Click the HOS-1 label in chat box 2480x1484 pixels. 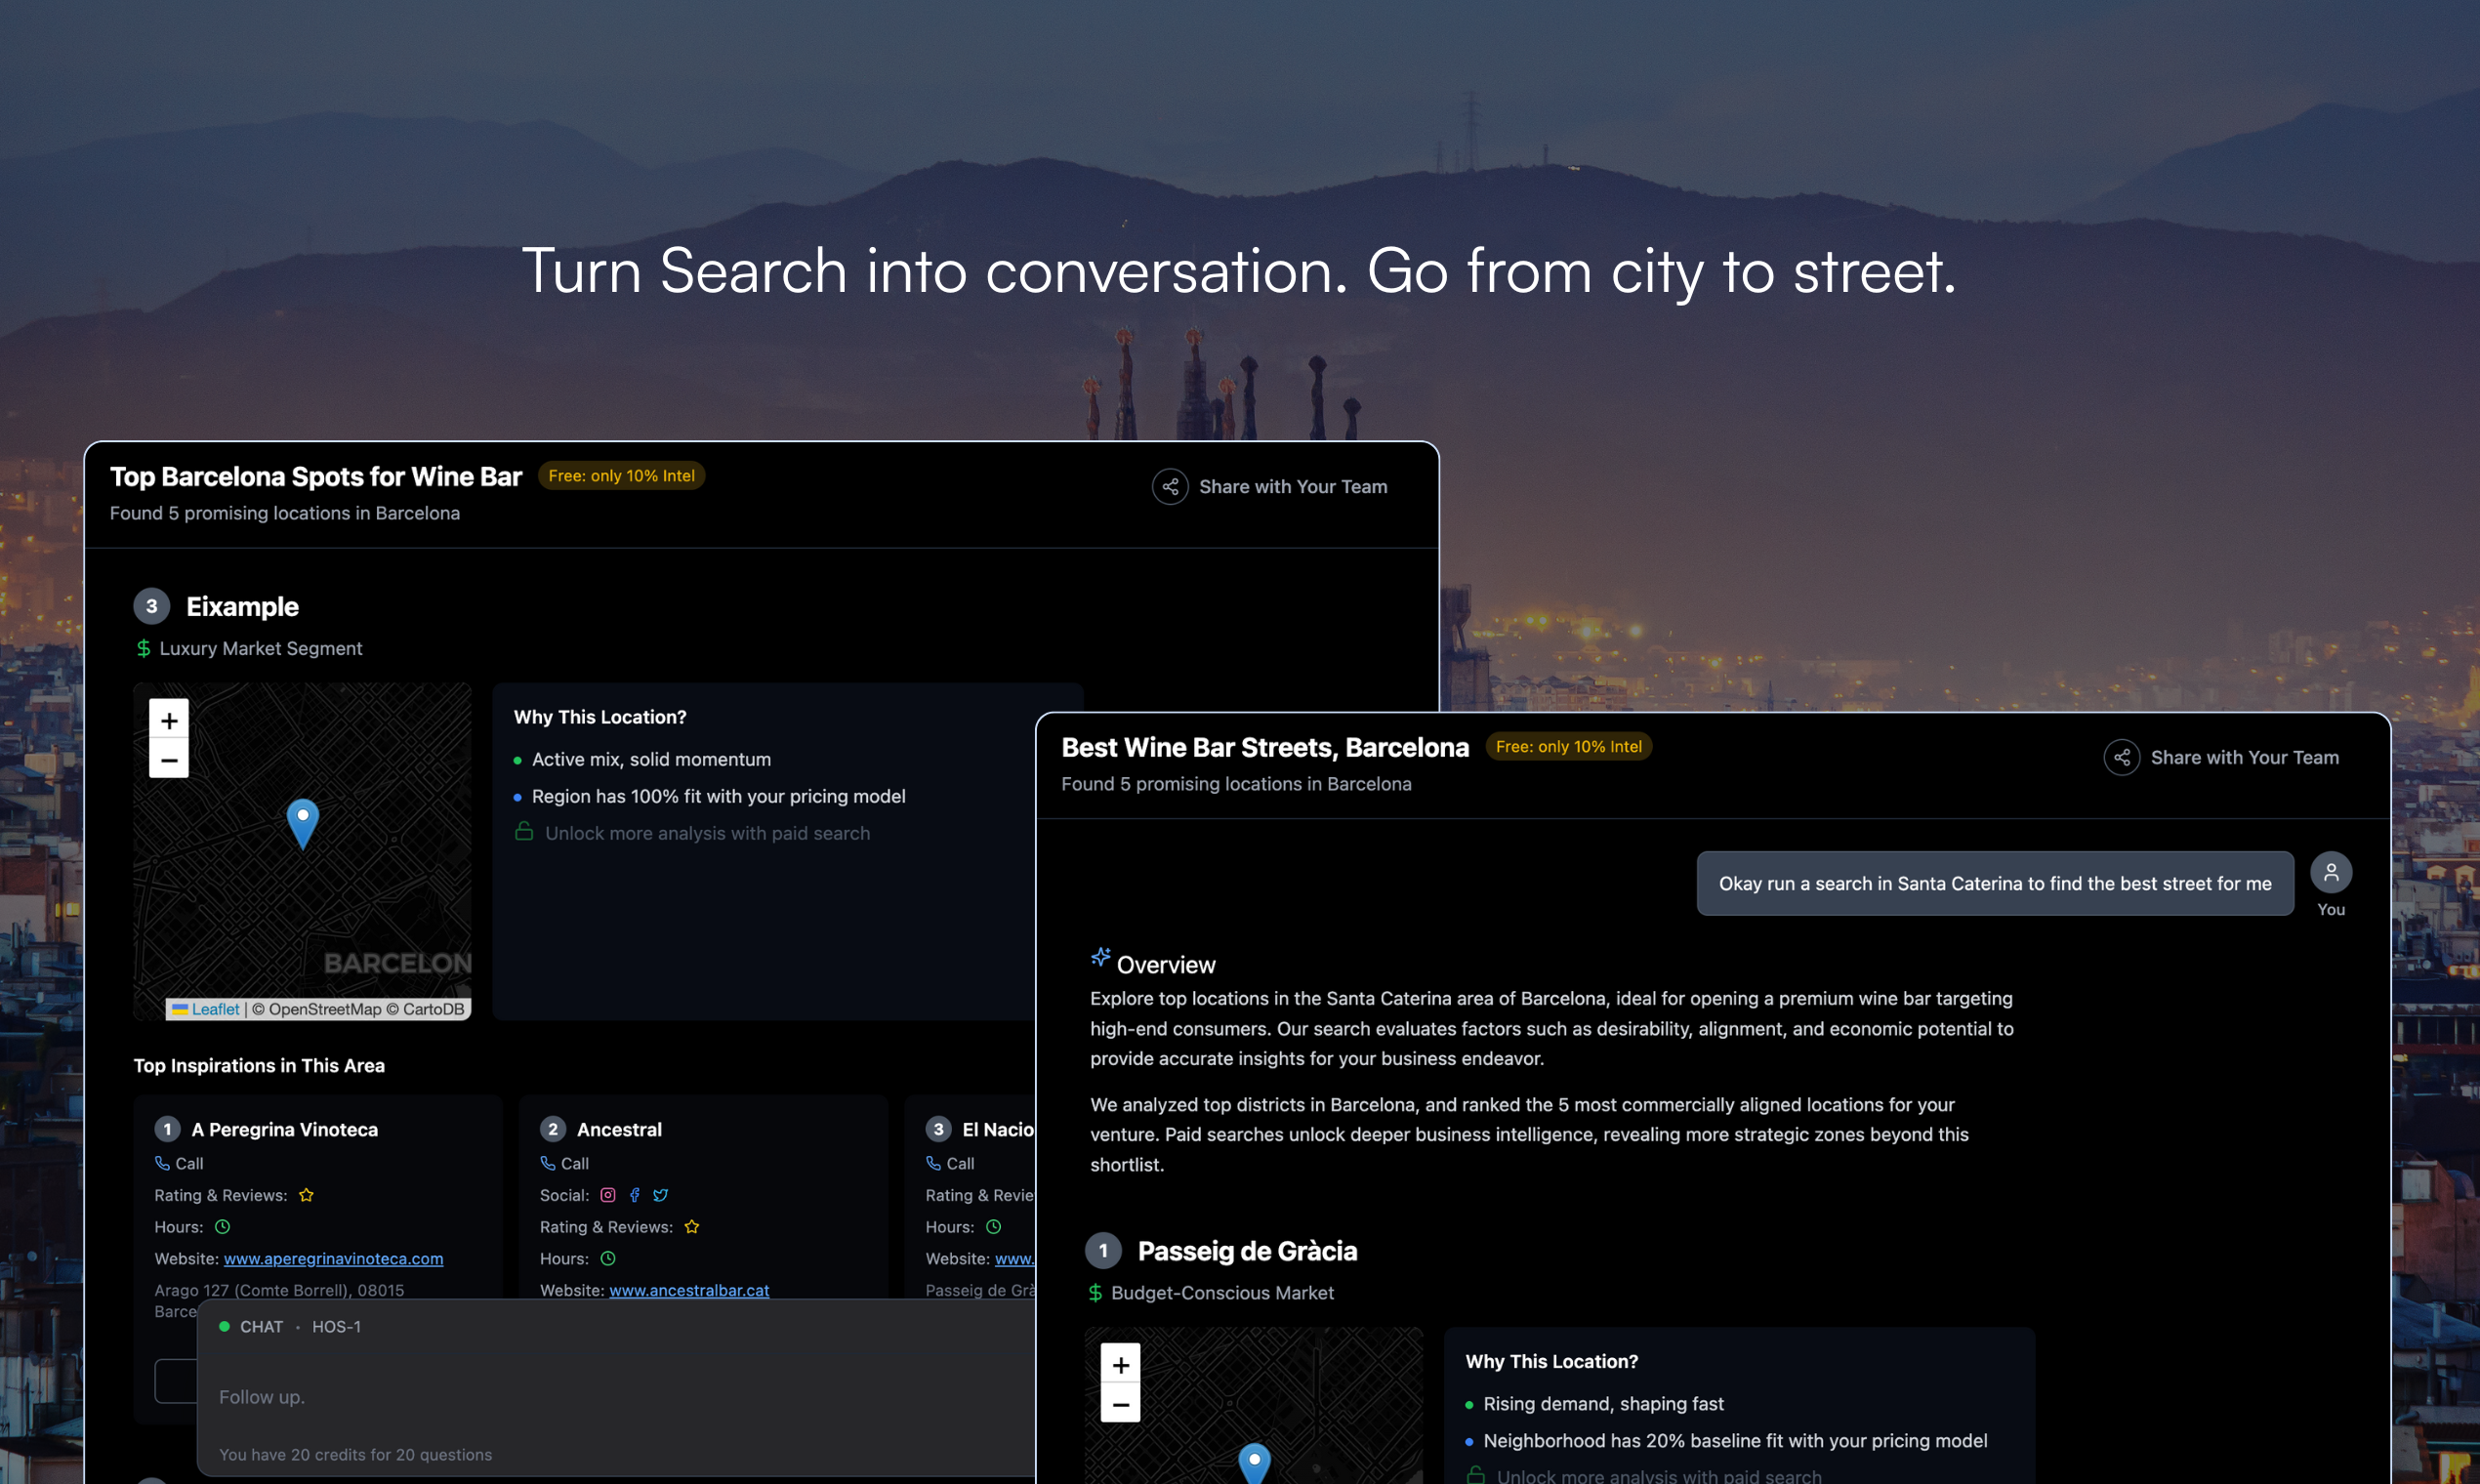tap(337, 1327)
